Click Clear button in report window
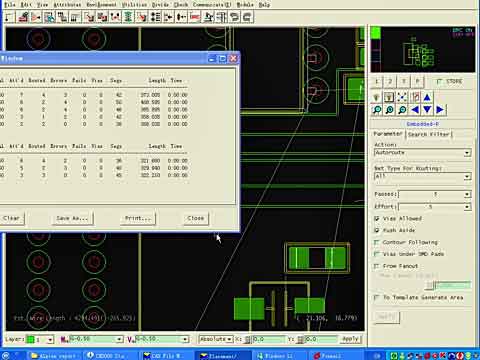This screenshot has width=480, height=360. click(x=12, y=218)
